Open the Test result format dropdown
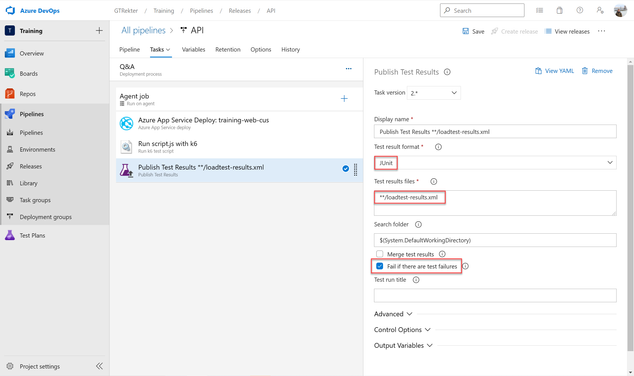 [495, 163]
